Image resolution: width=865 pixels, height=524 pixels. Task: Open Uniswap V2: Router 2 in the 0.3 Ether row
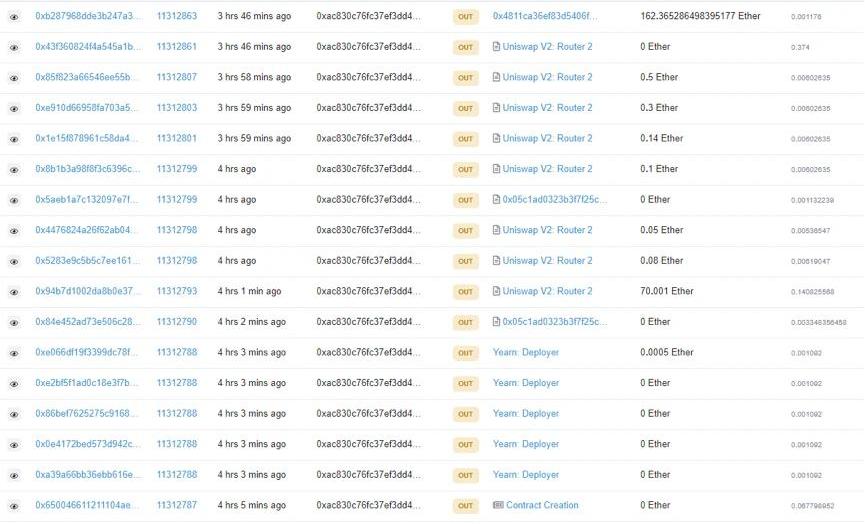[x=547, y=108]
